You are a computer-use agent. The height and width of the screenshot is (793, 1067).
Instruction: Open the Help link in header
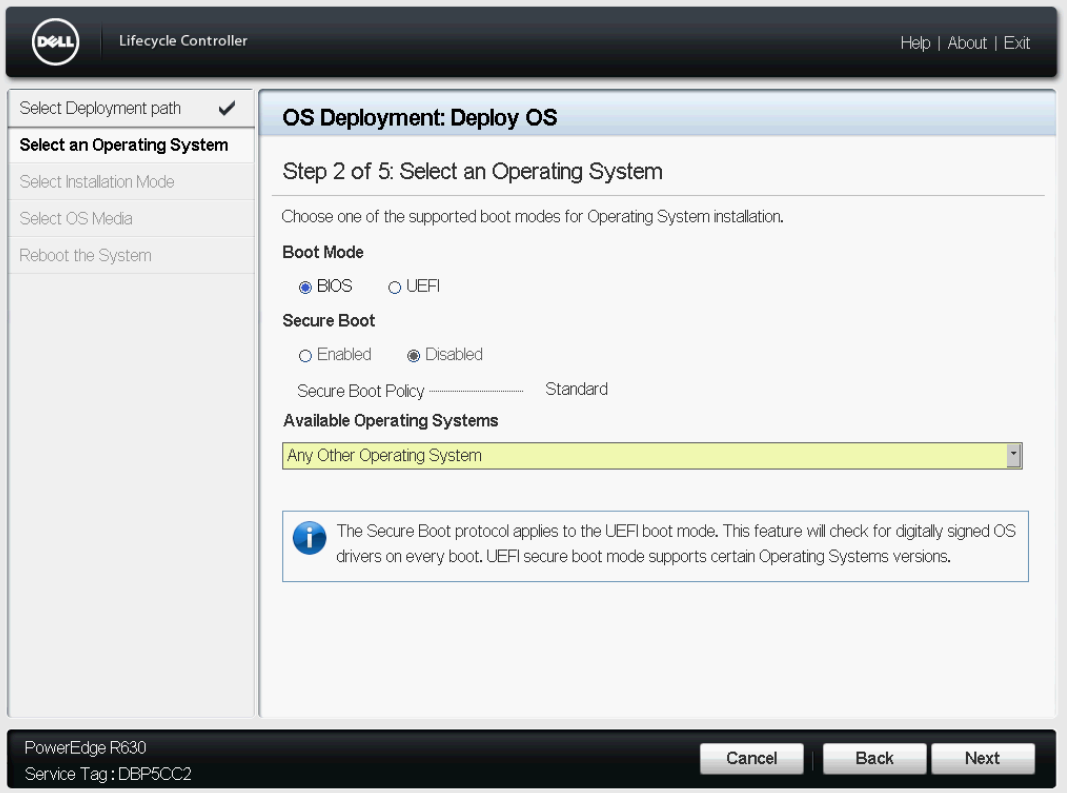click(915, 43)
